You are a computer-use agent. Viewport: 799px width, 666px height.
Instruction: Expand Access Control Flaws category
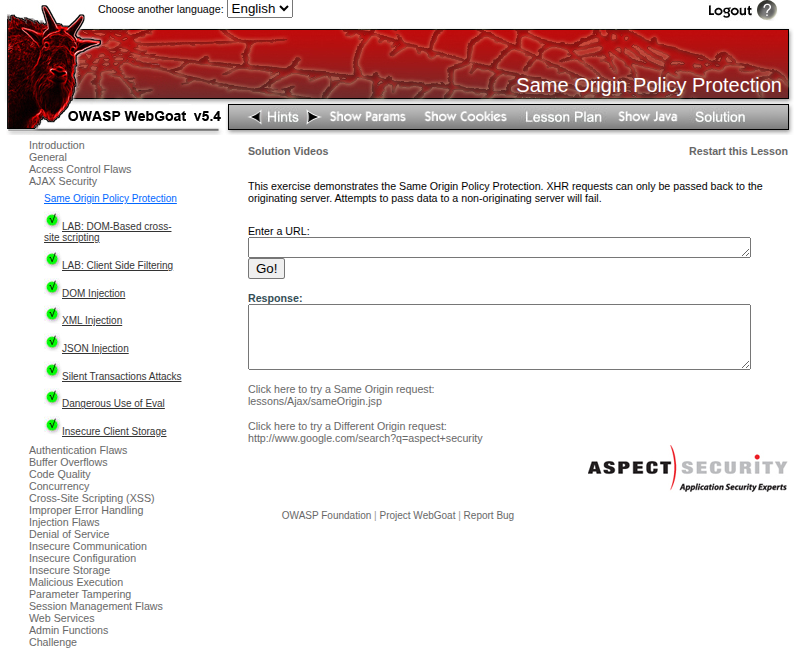80,169
